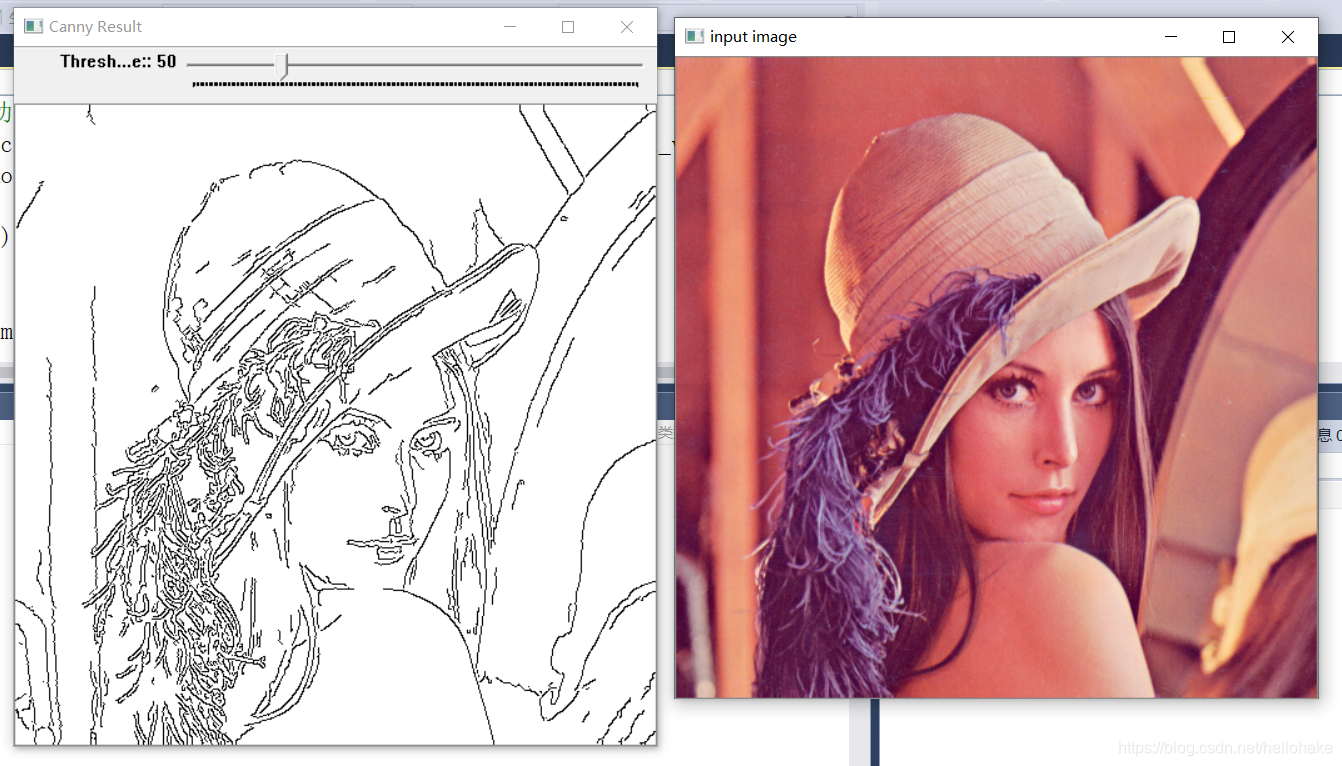Minimize the Canny Result window
Viewport: 1342px width, 766px height.
[510, 27]
